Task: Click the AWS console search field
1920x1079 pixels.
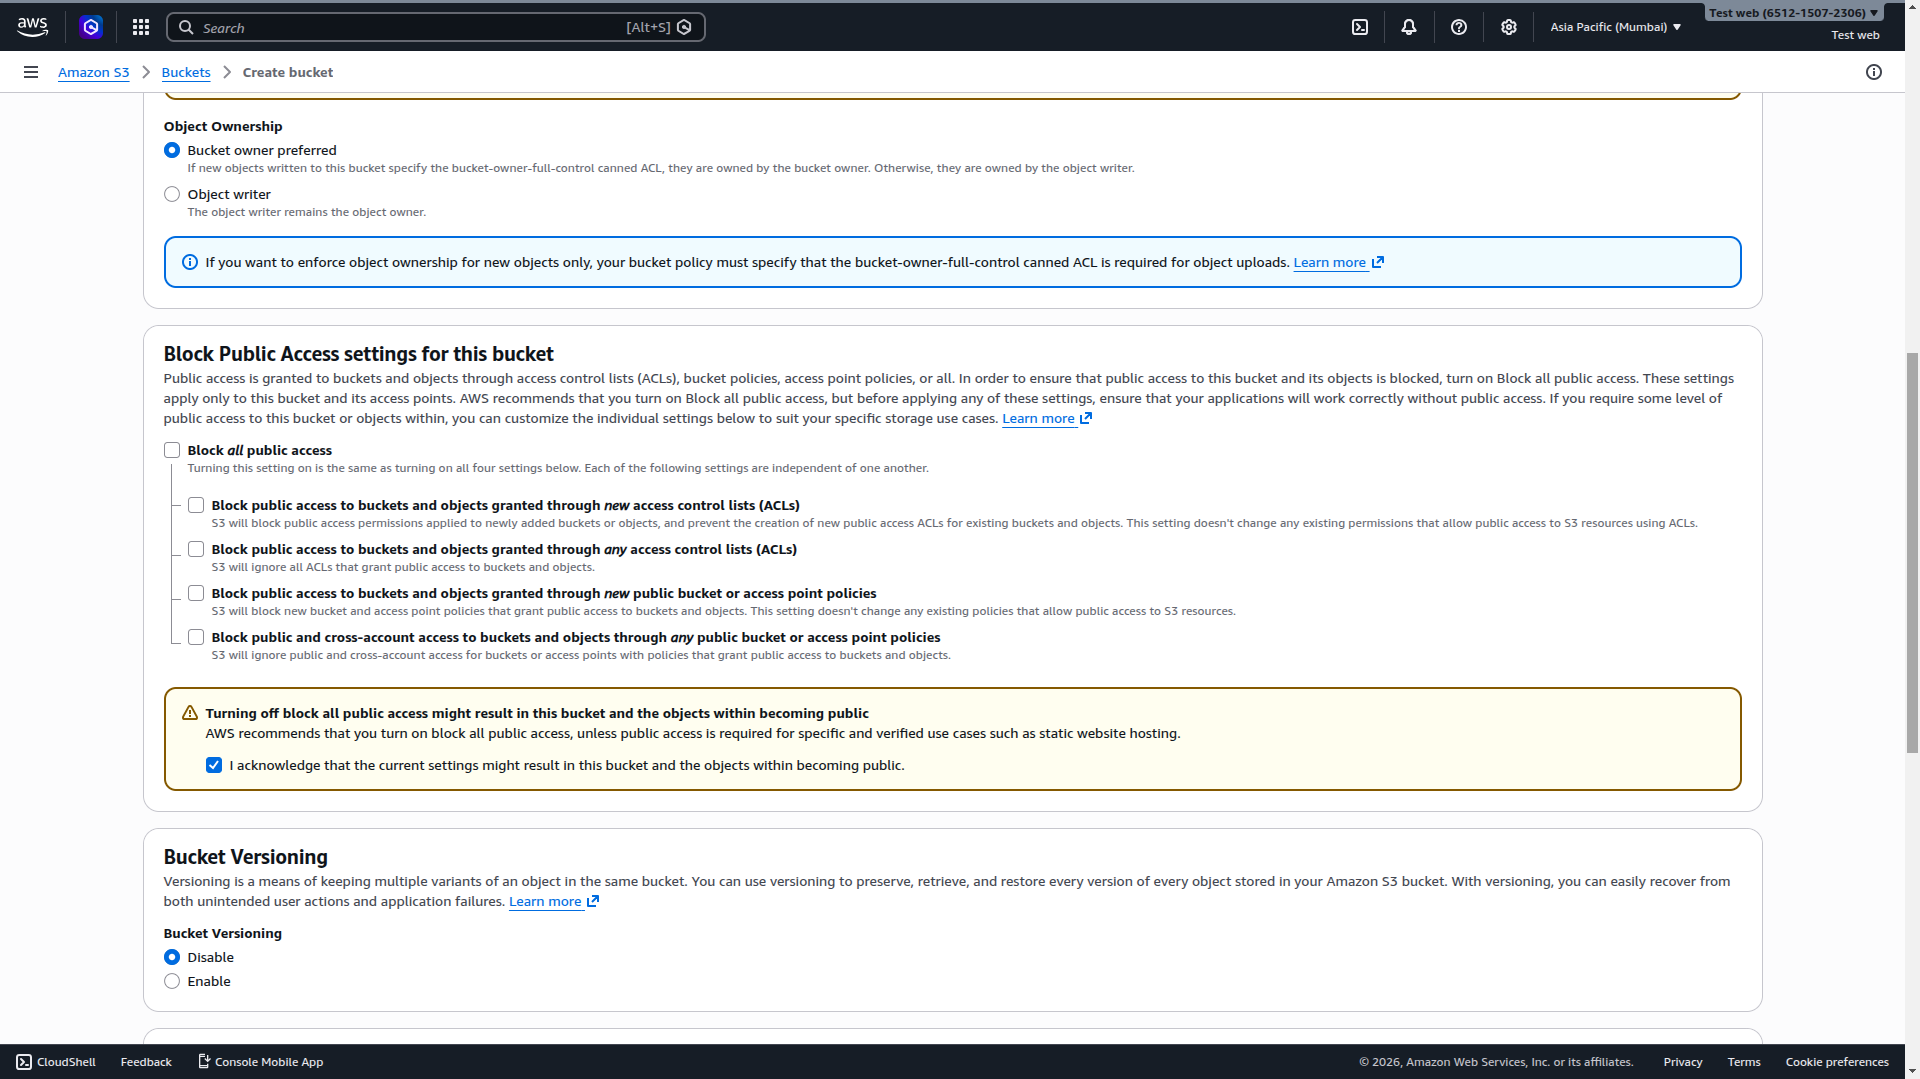Action: pos(435,27)
